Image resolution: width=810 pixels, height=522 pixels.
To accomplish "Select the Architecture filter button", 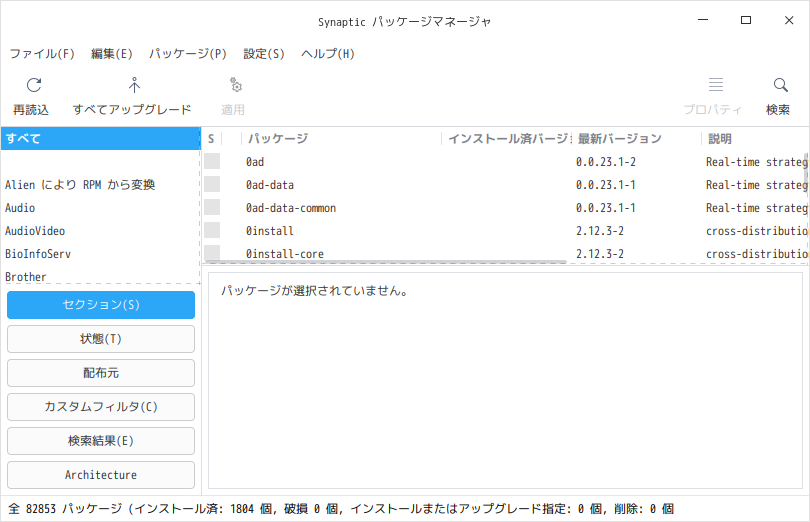I will coord(101,475).
